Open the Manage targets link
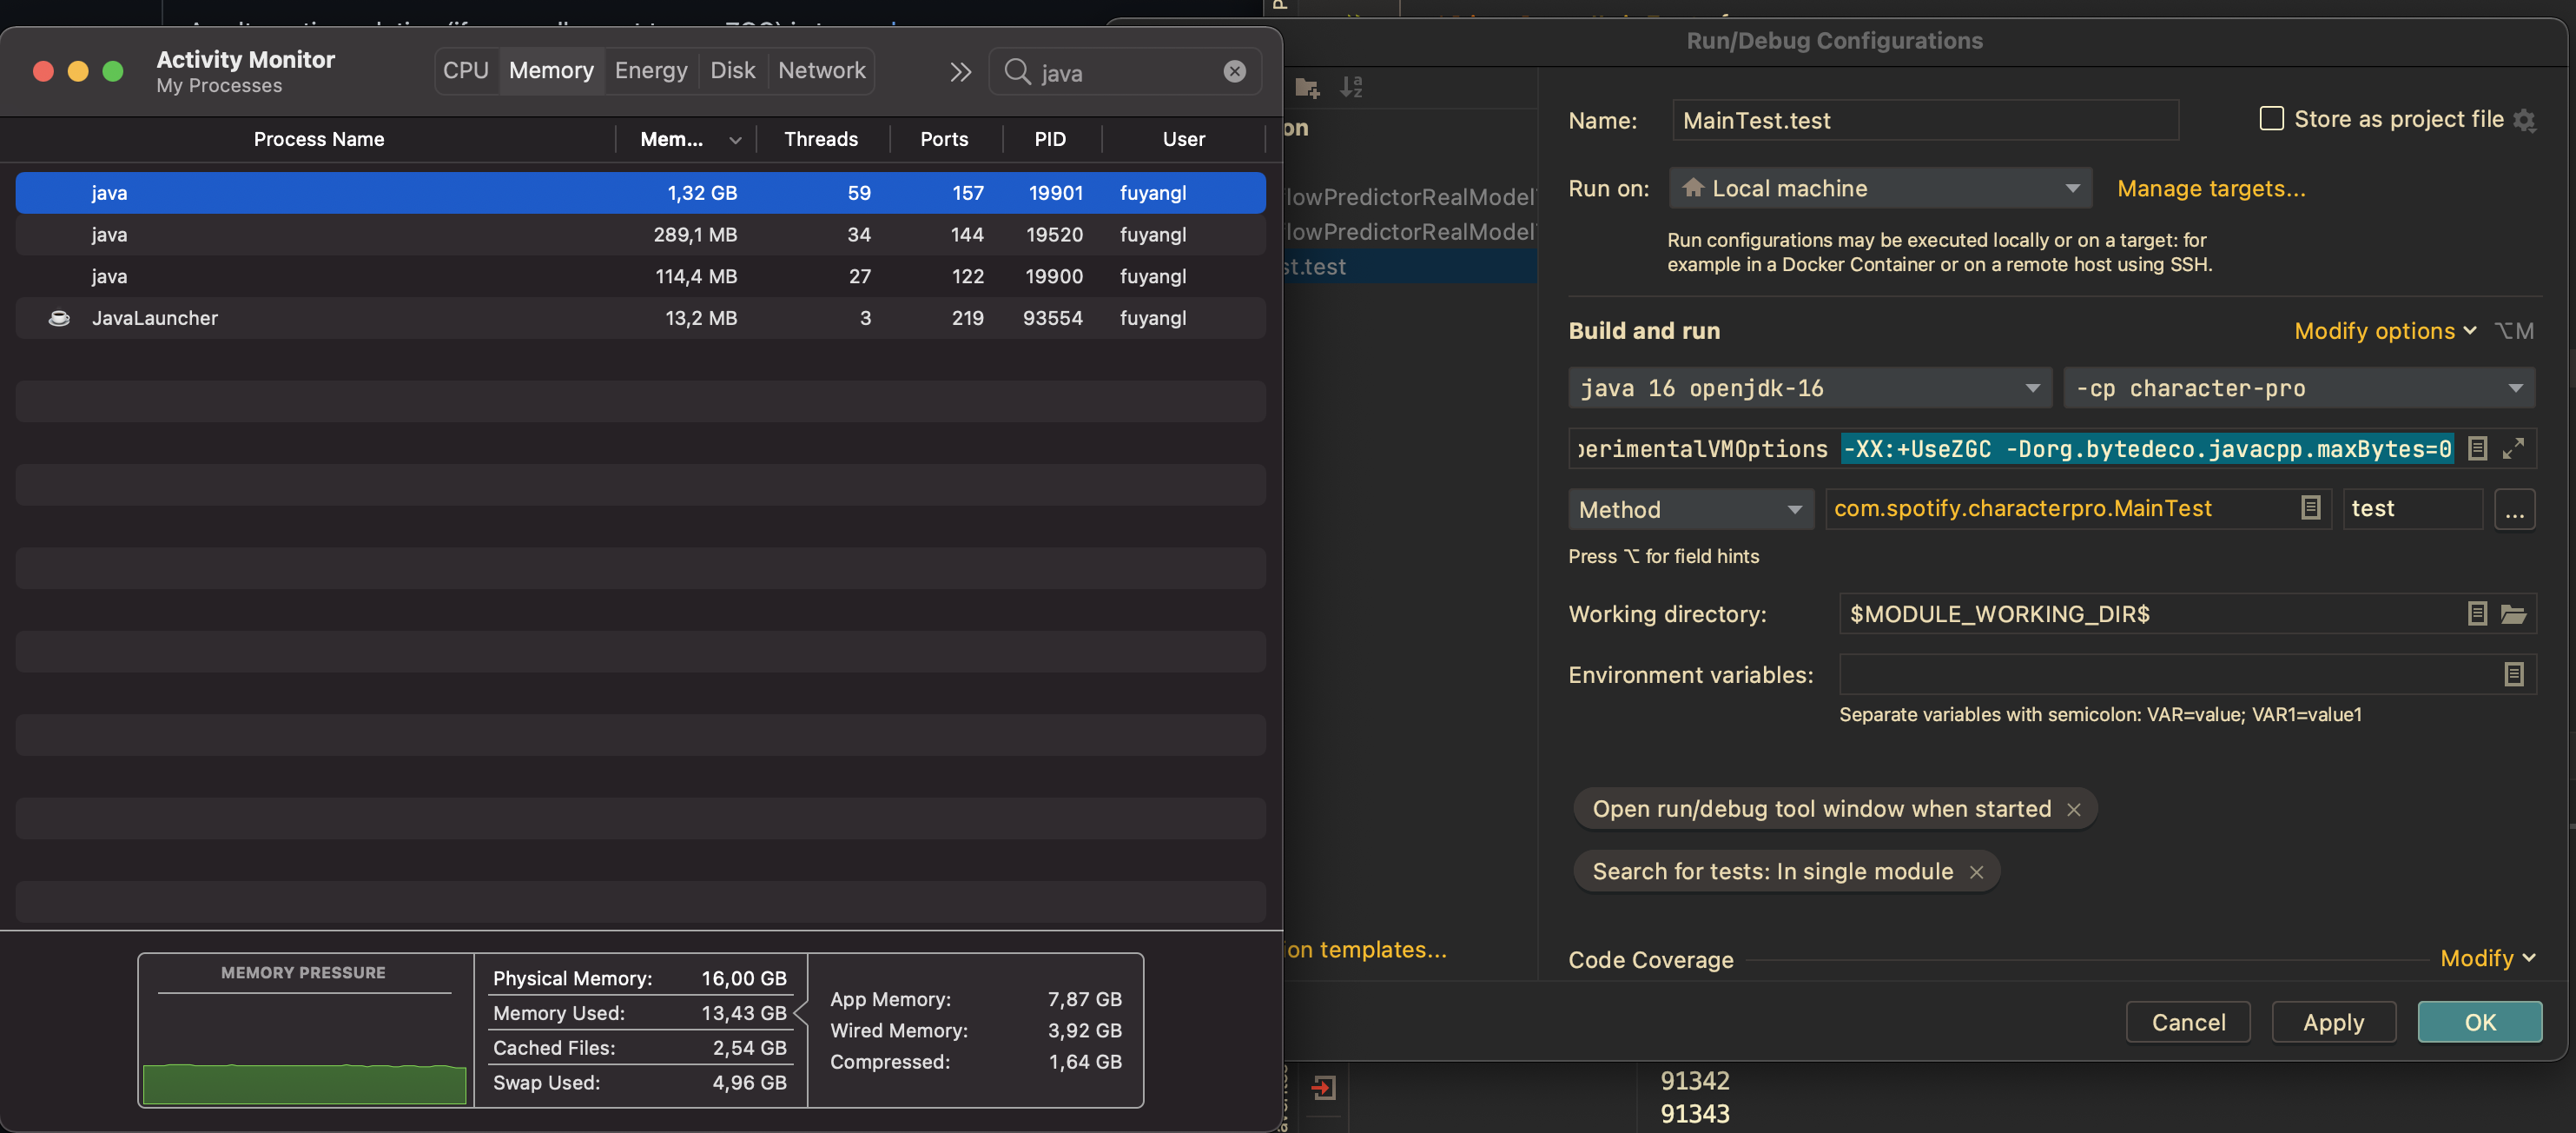 [x=2211, y=188]
